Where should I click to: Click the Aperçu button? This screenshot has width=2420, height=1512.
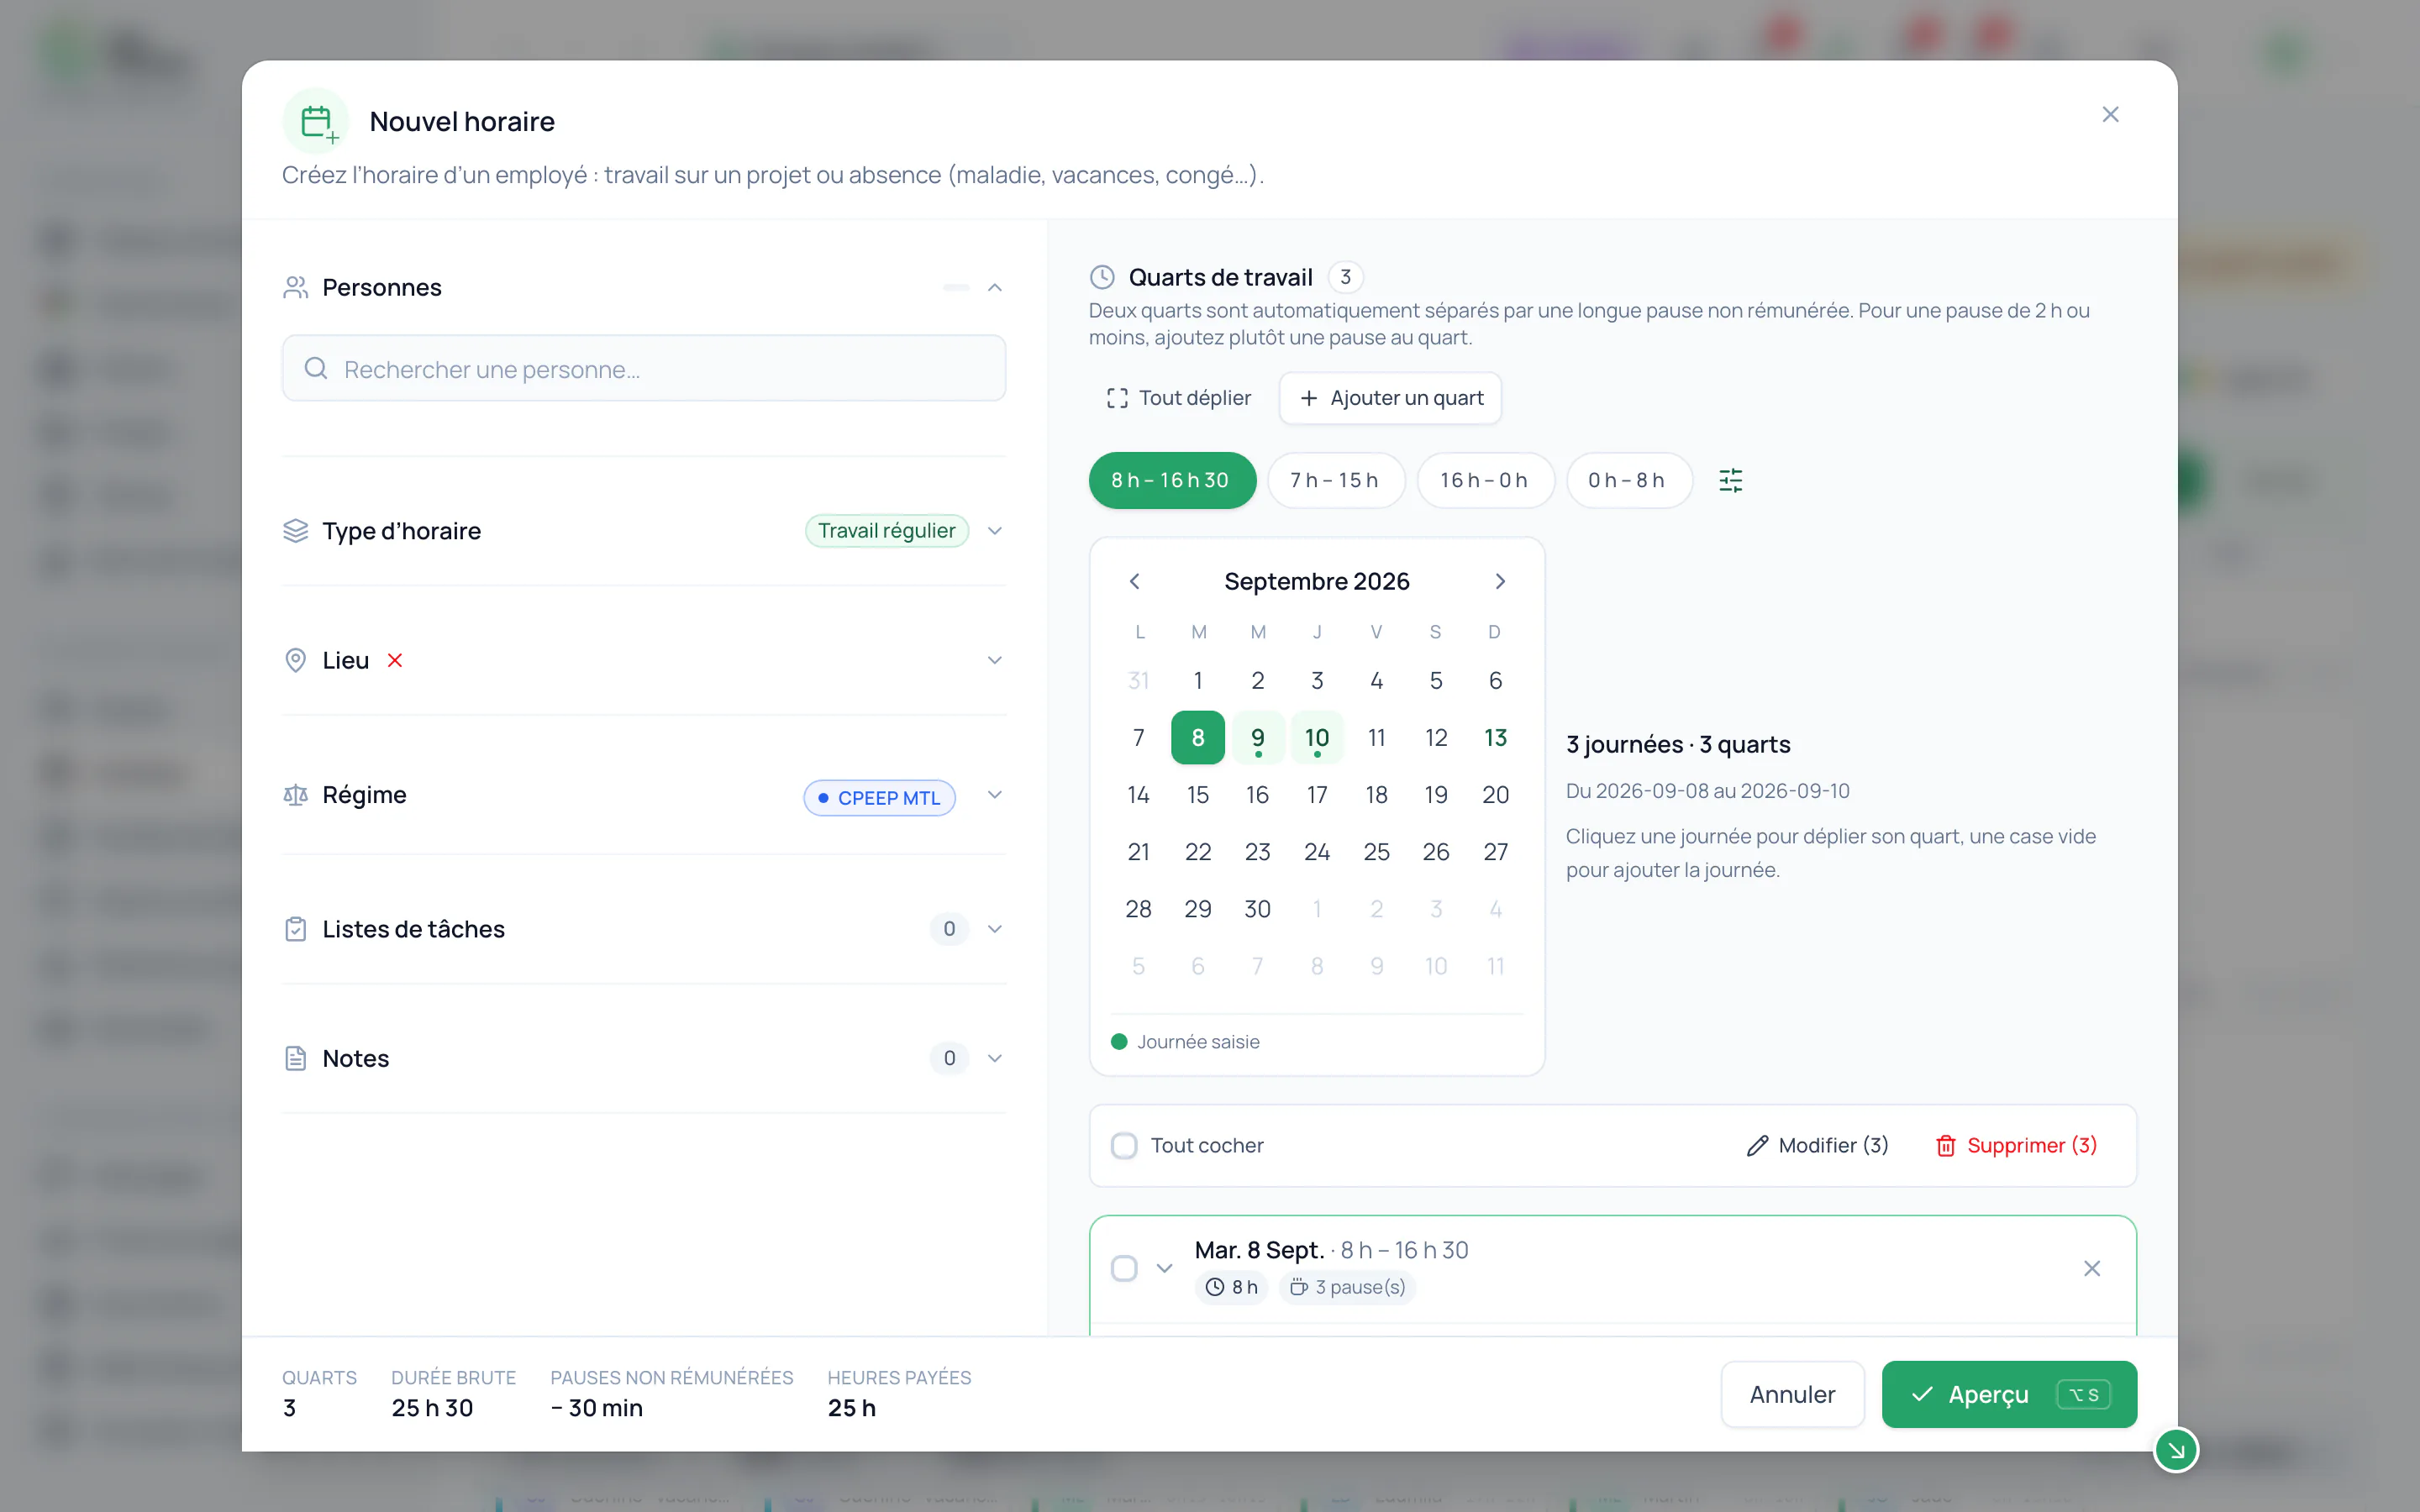(x=2009, y=1394)
